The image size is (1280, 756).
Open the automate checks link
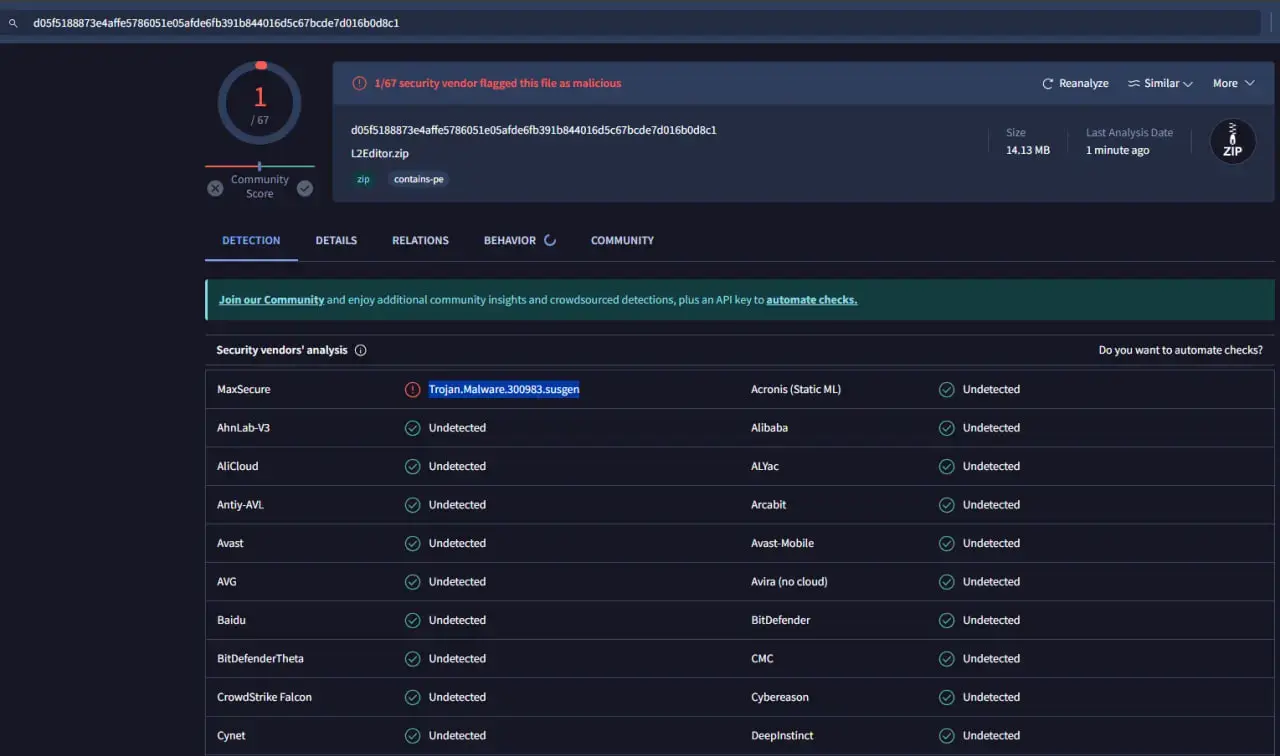tap(812, 300)
